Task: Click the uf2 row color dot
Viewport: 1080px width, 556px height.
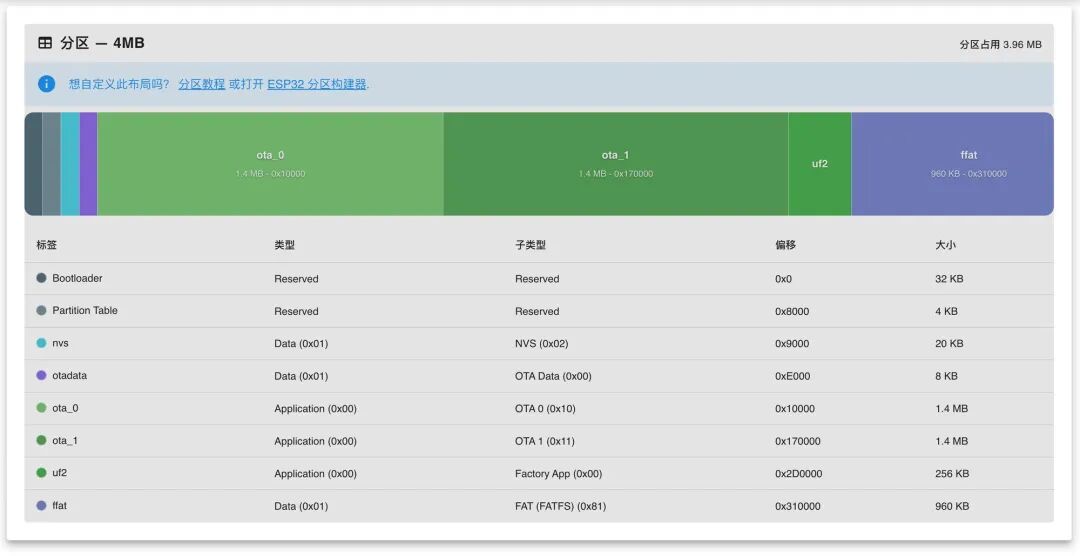Action: click(x=41, y=473)
